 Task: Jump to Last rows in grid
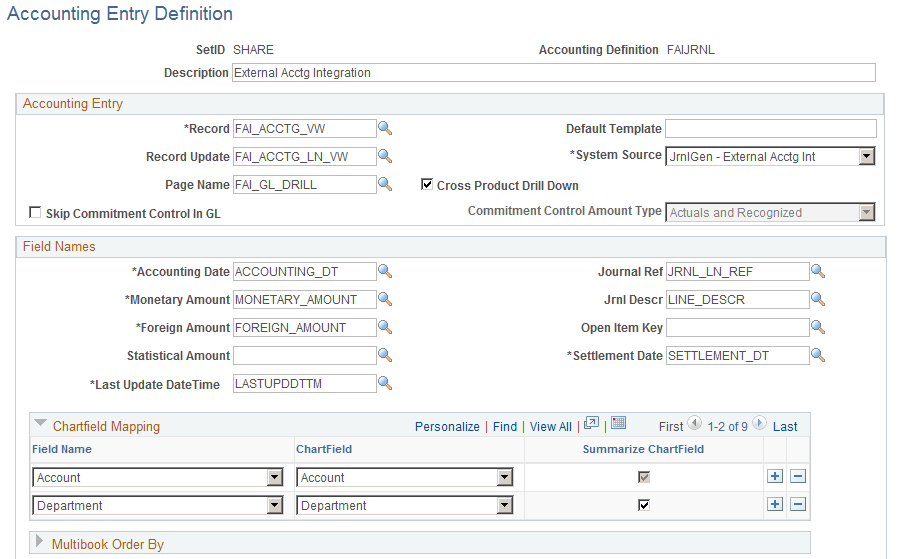click(x=785, y=427)
